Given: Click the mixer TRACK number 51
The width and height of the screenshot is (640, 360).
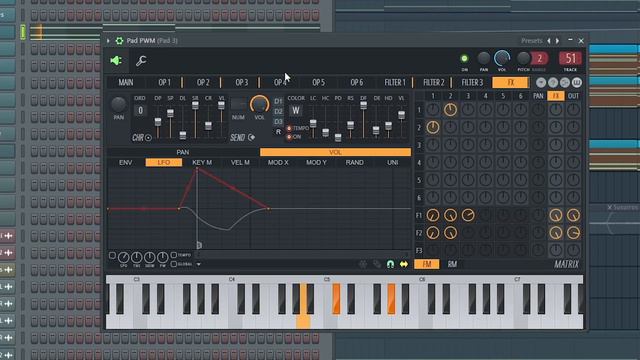Looking at the screenshot, I should tap(570, 58).
